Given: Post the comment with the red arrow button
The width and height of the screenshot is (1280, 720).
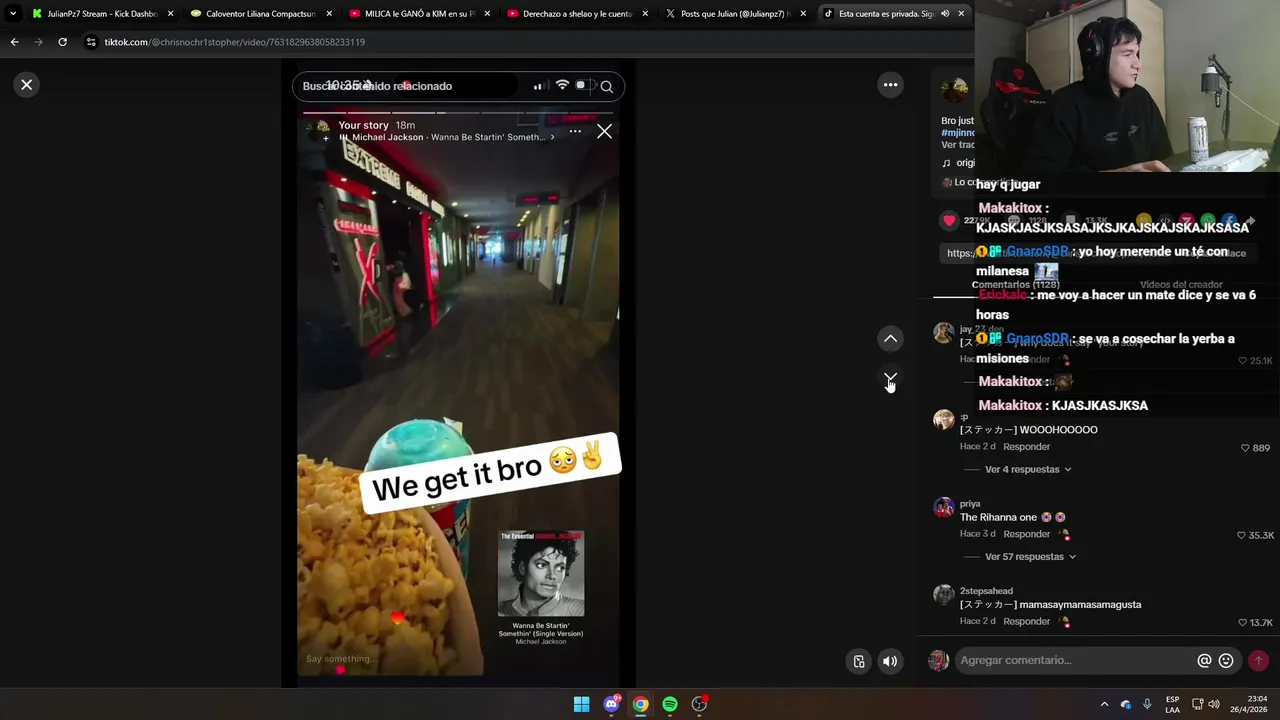Looking at the screenshot, I should tap(1258, 660).
